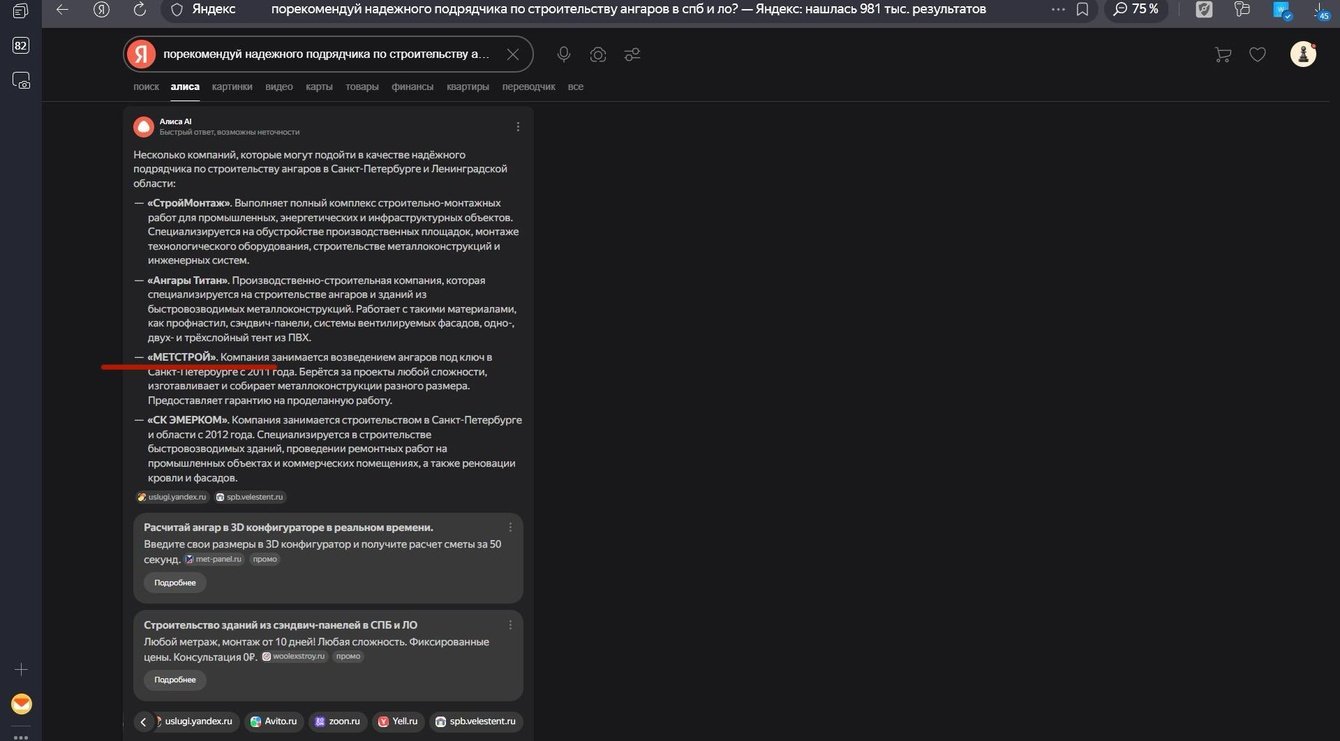Switch to the 'товары' tab
This screenshot has height=741, width=1340.
click(x=362, y=87)
